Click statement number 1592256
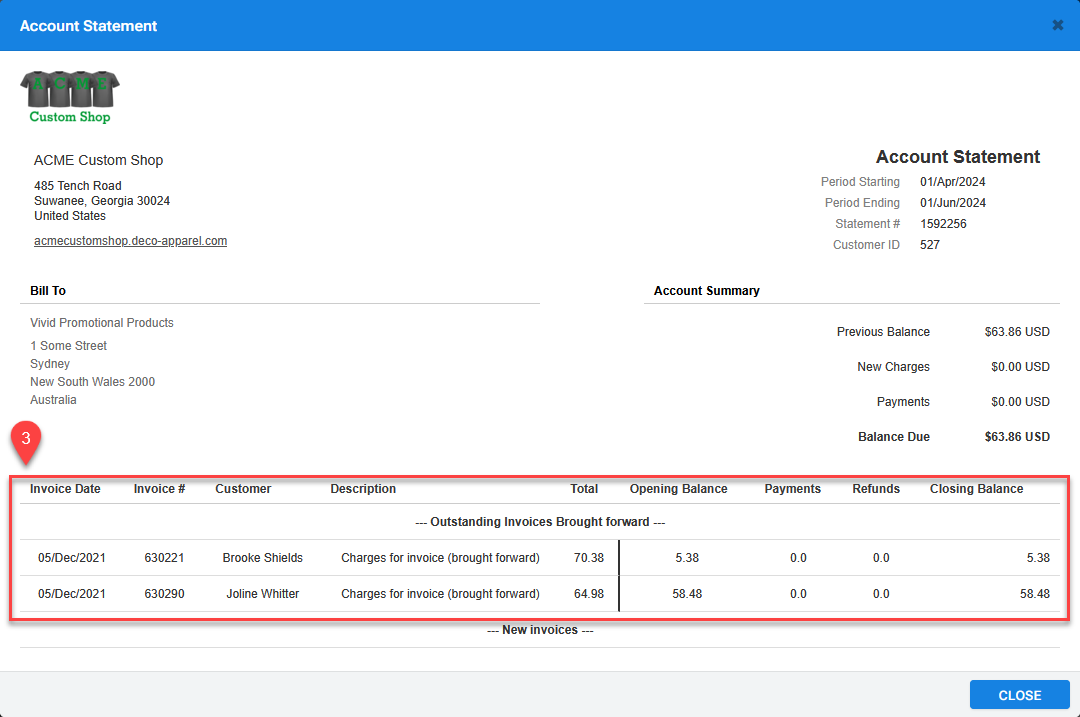 click(x=943, y=224)
